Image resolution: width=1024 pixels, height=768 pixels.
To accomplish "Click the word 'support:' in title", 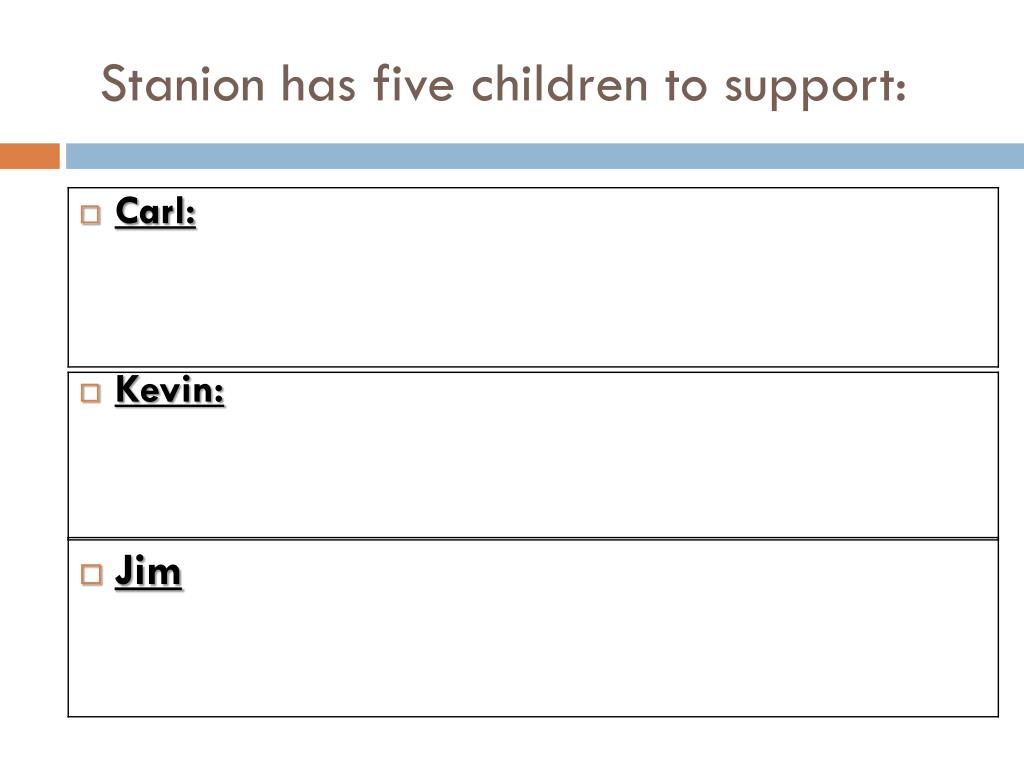I will 816,89.
